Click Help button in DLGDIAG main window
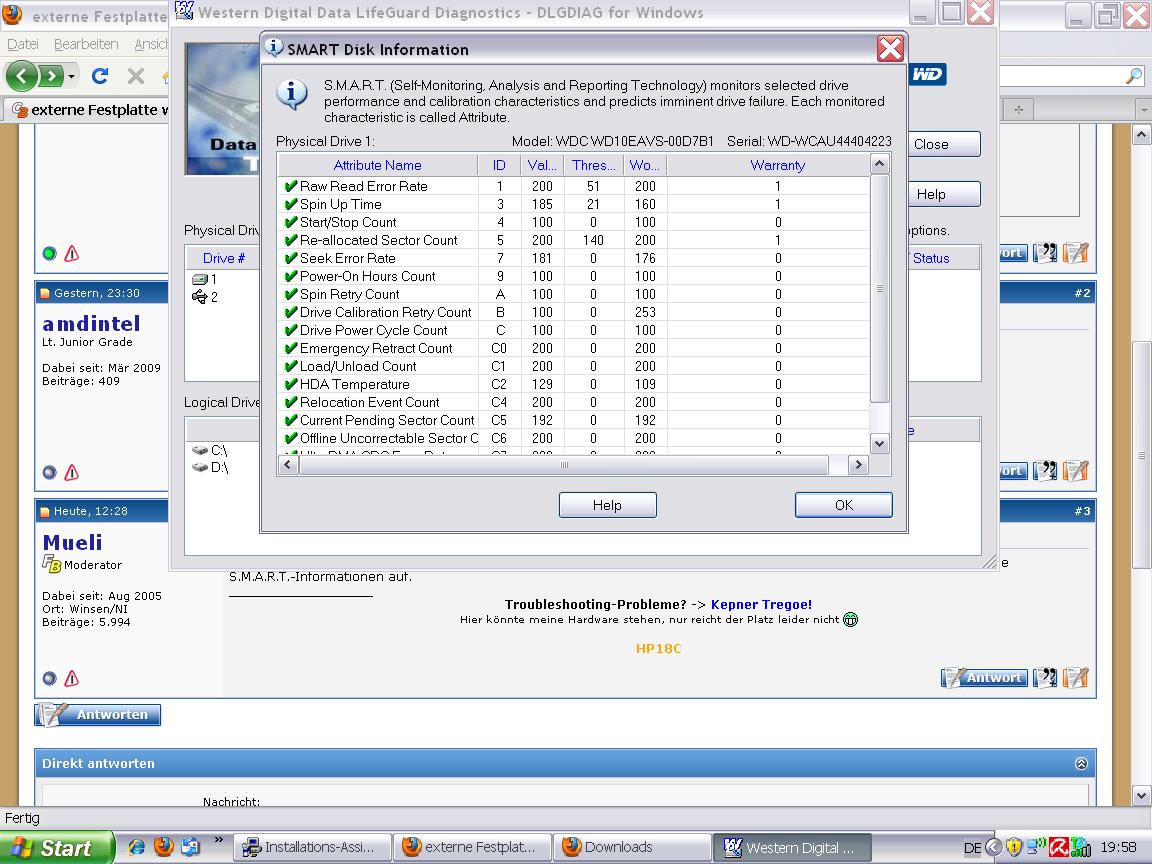Viewport: 1152px width, 864px height. (944, 194)
